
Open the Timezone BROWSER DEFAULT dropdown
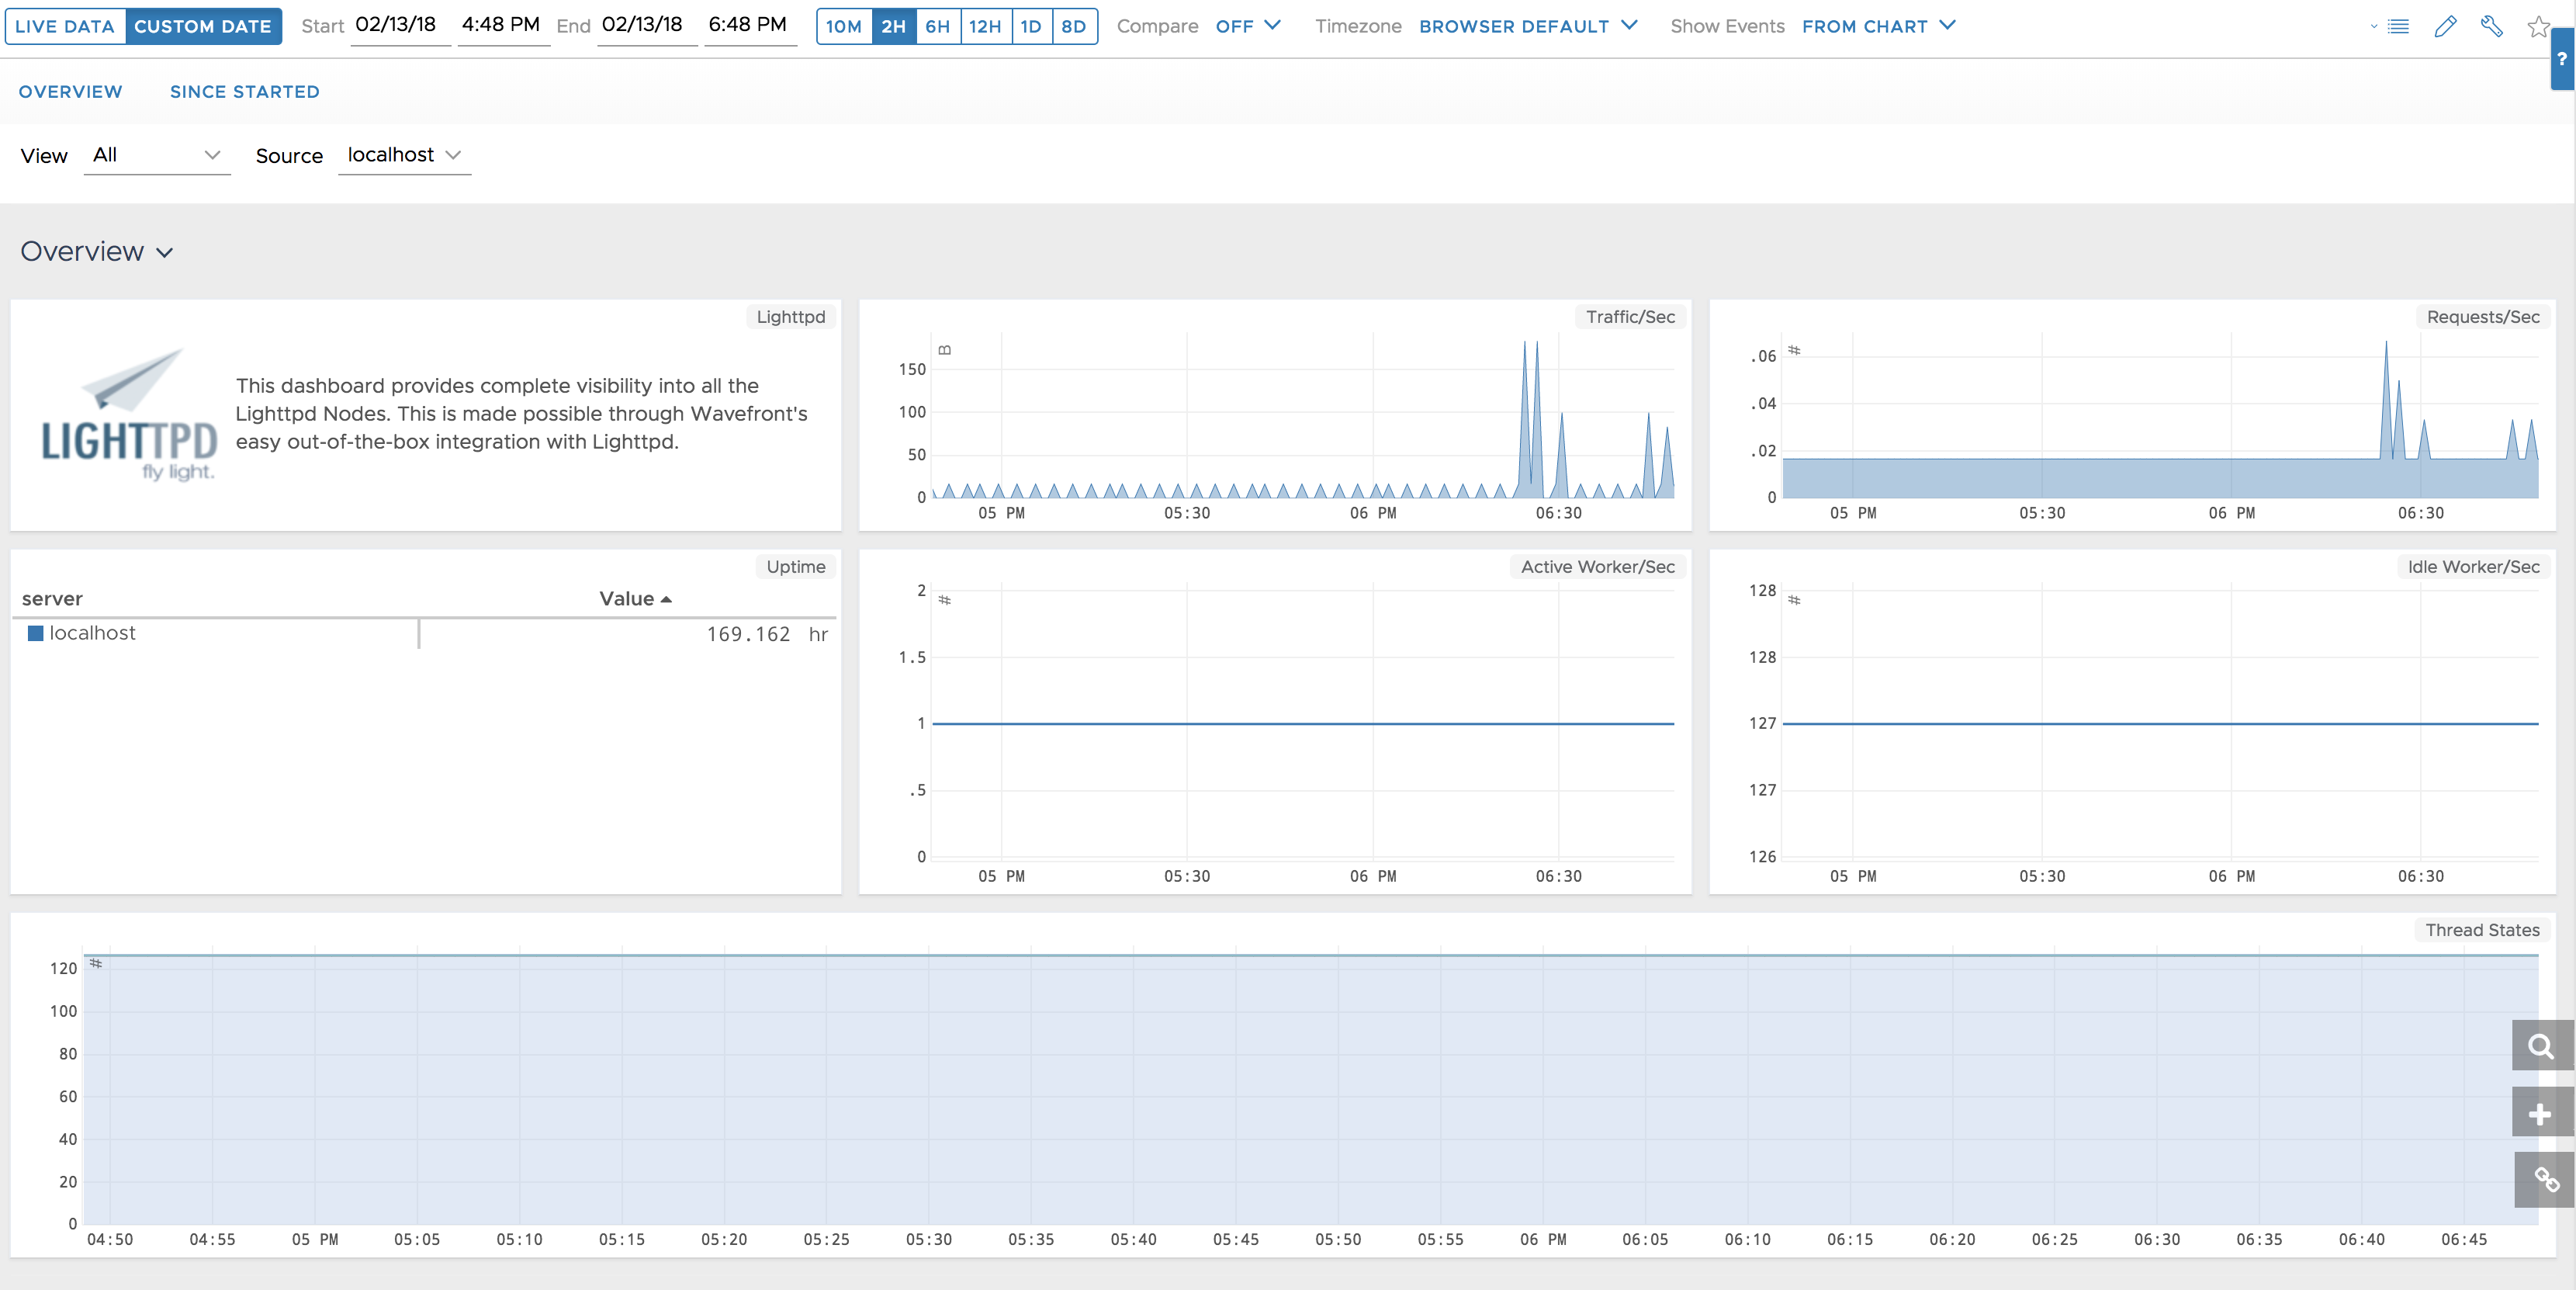1528,26
